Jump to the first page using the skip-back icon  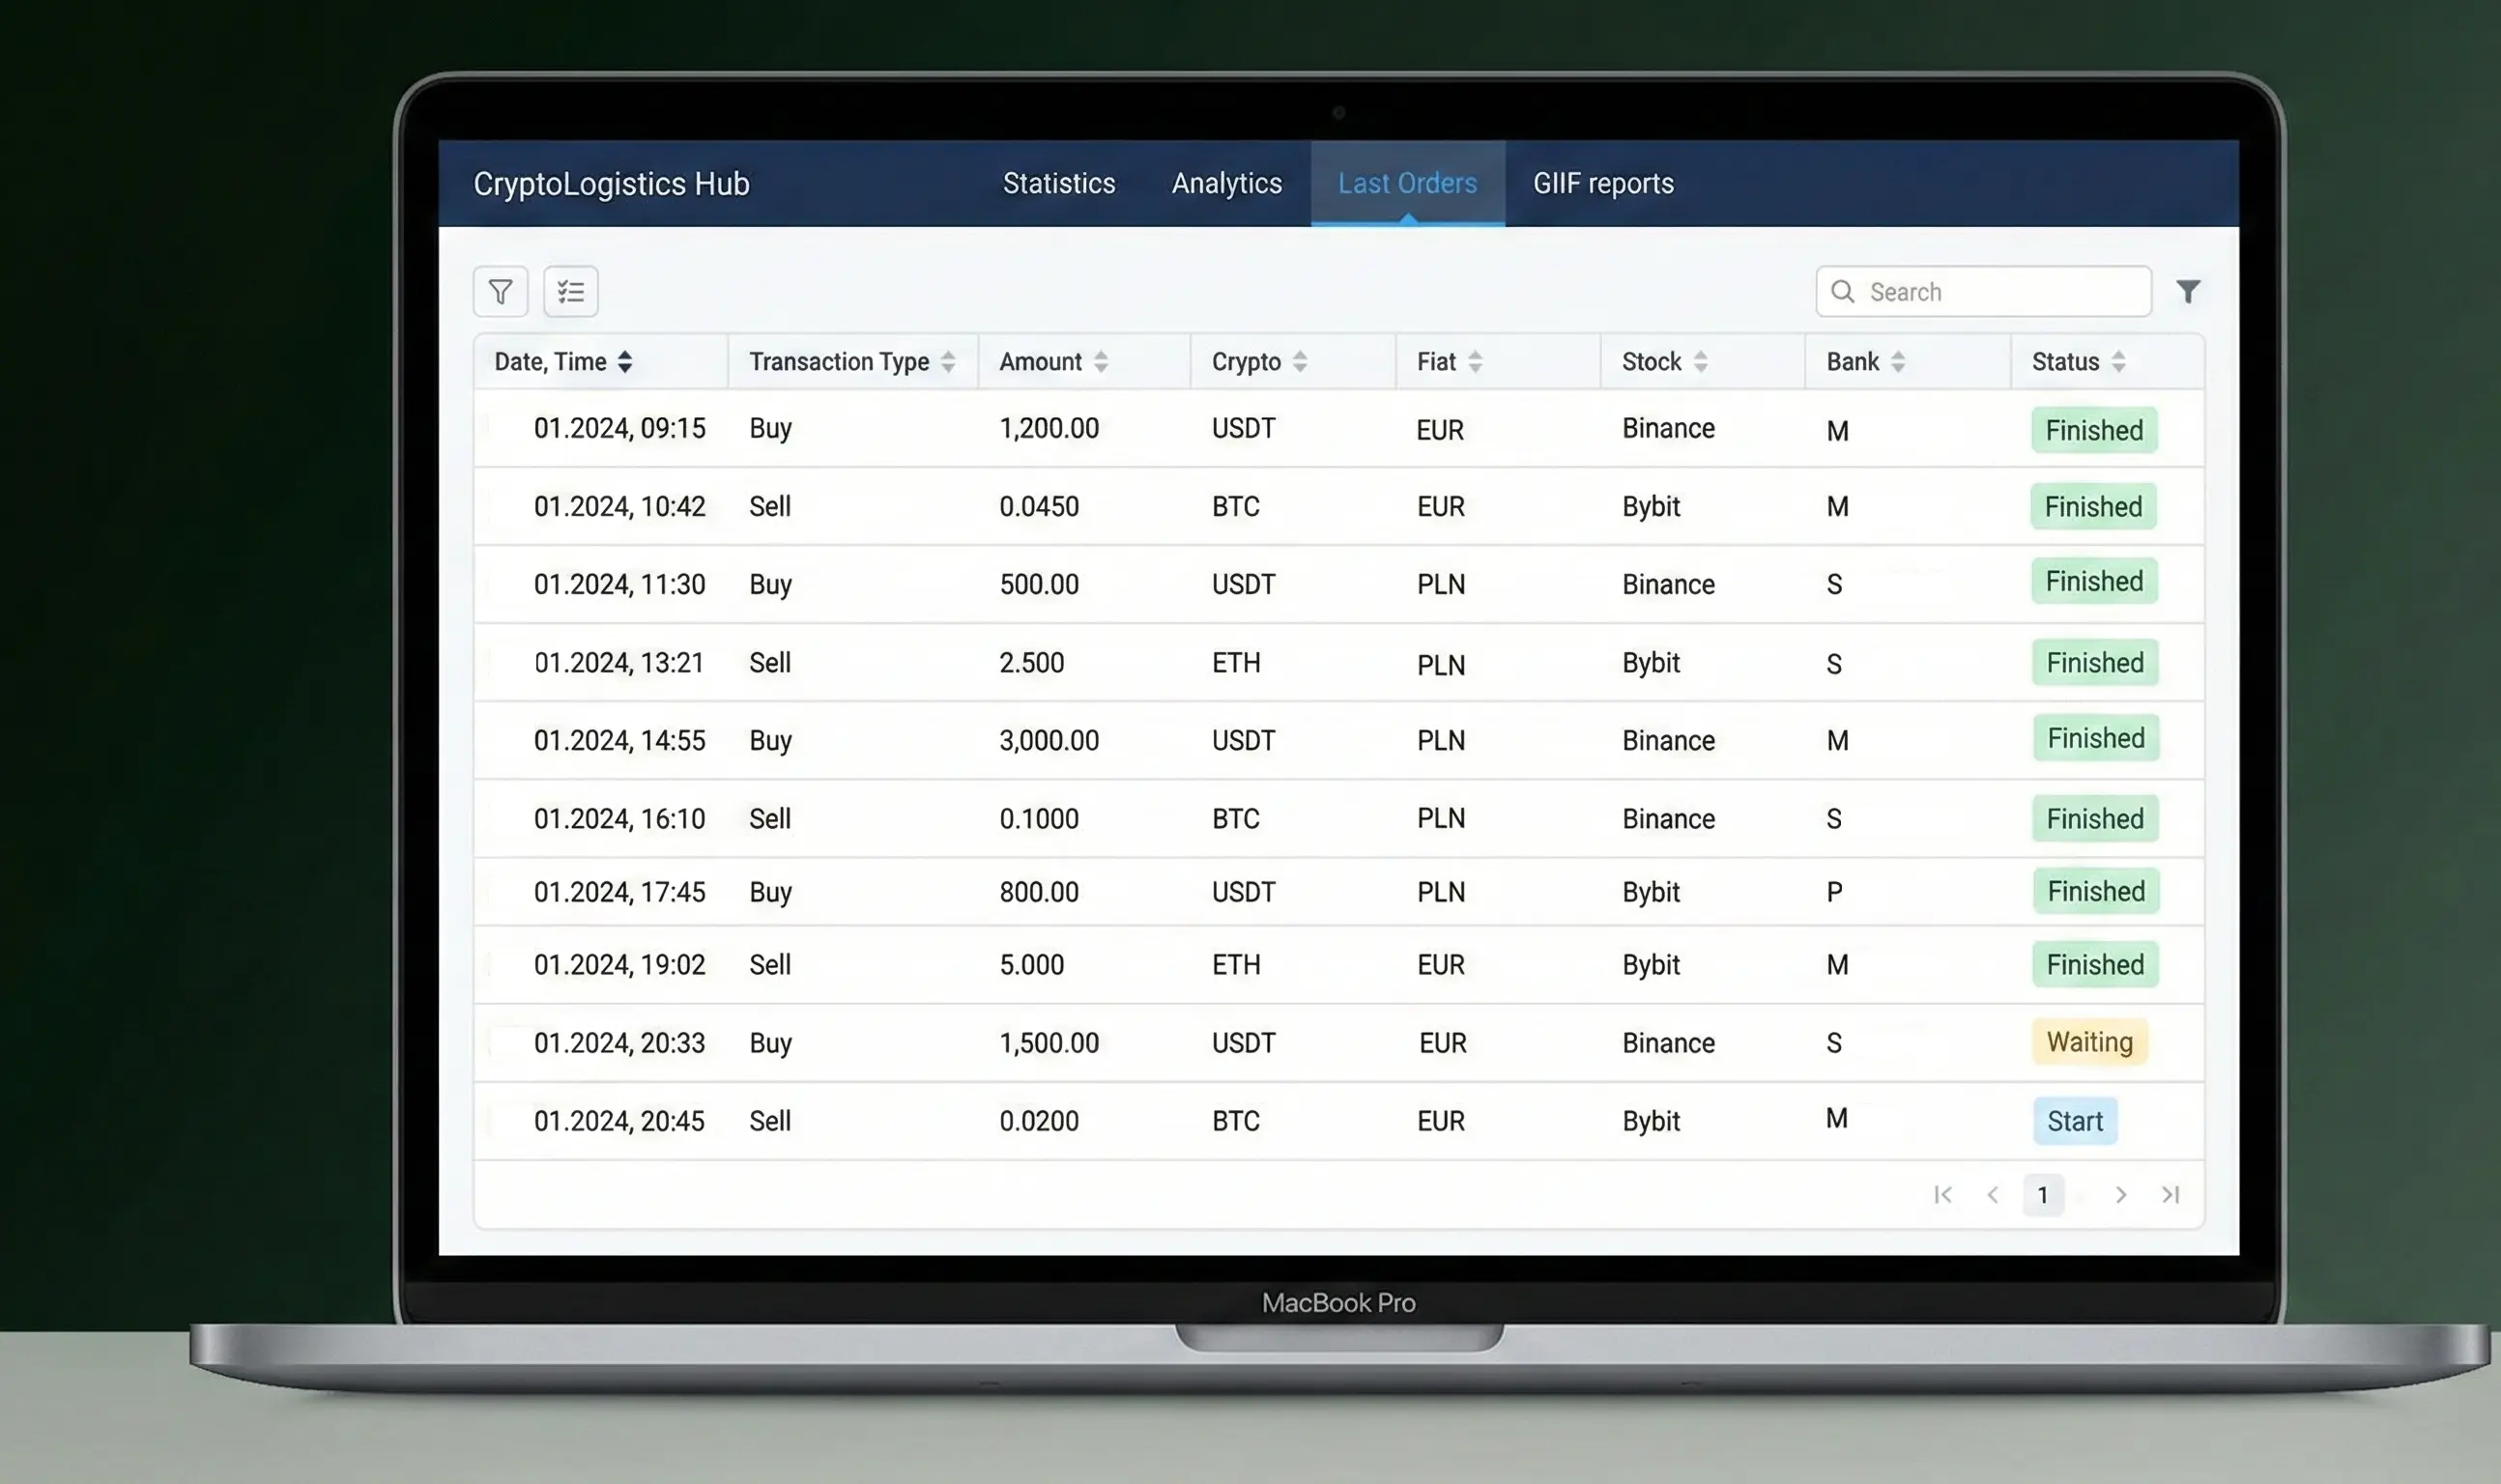(x=1943, y=1194)
